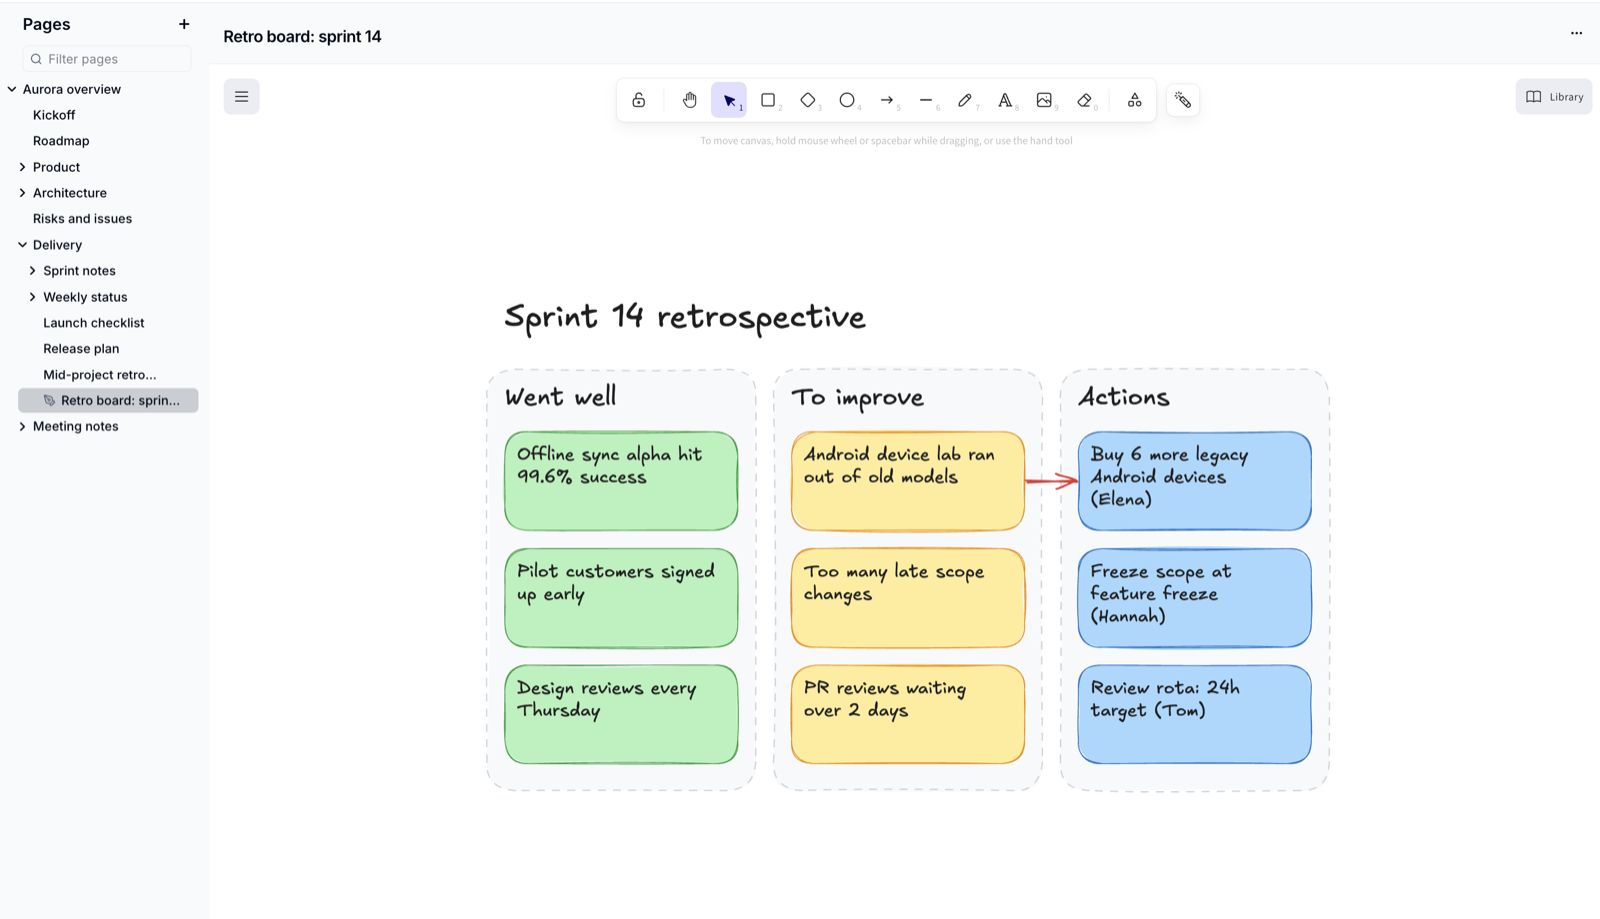The height and width of the screenshot is (919, 1600).
Task: Open the Roadmap page
Action: (x=61, y=141)
